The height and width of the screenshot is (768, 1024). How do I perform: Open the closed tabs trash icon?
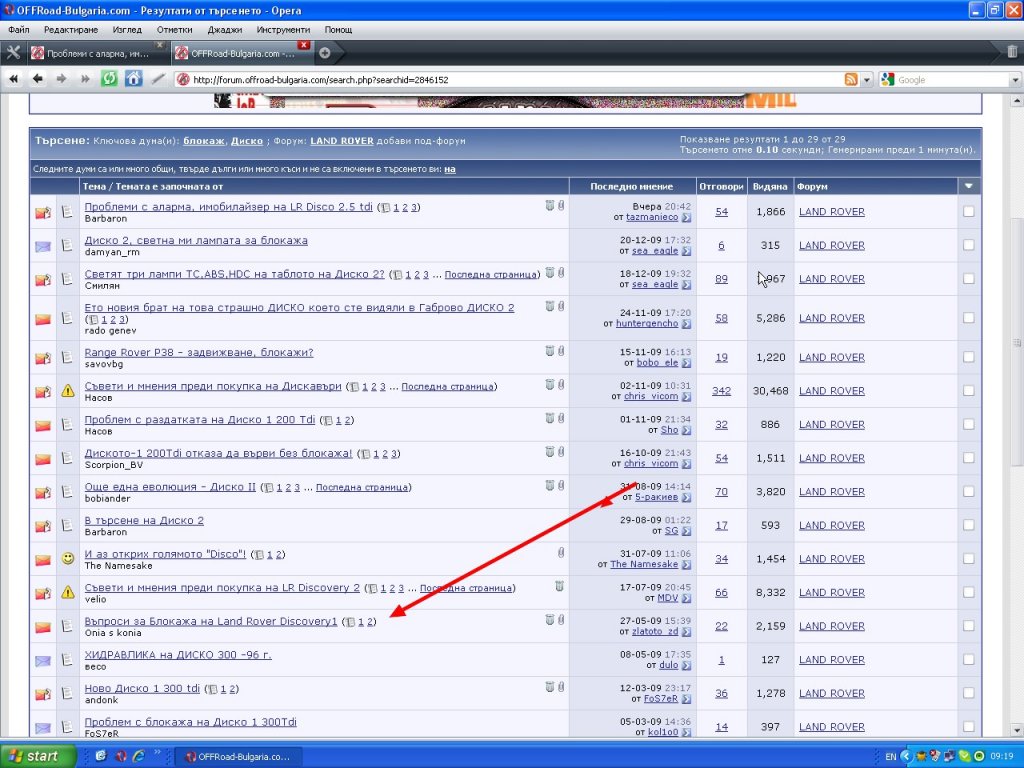pos(1012,52)
